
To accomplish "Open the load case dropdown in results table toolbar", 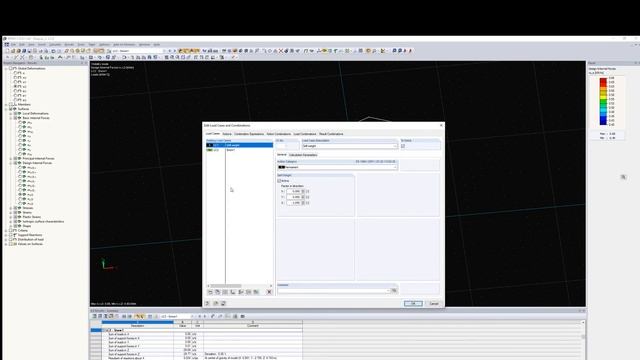I will click(177, 316).
